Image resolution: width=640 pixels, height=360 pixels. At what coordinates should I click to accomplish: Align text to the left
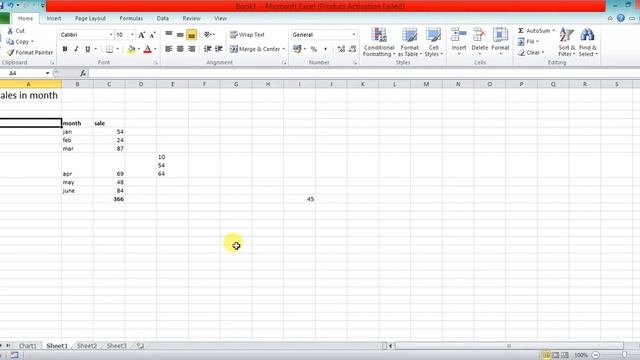(x=169, y=49)
